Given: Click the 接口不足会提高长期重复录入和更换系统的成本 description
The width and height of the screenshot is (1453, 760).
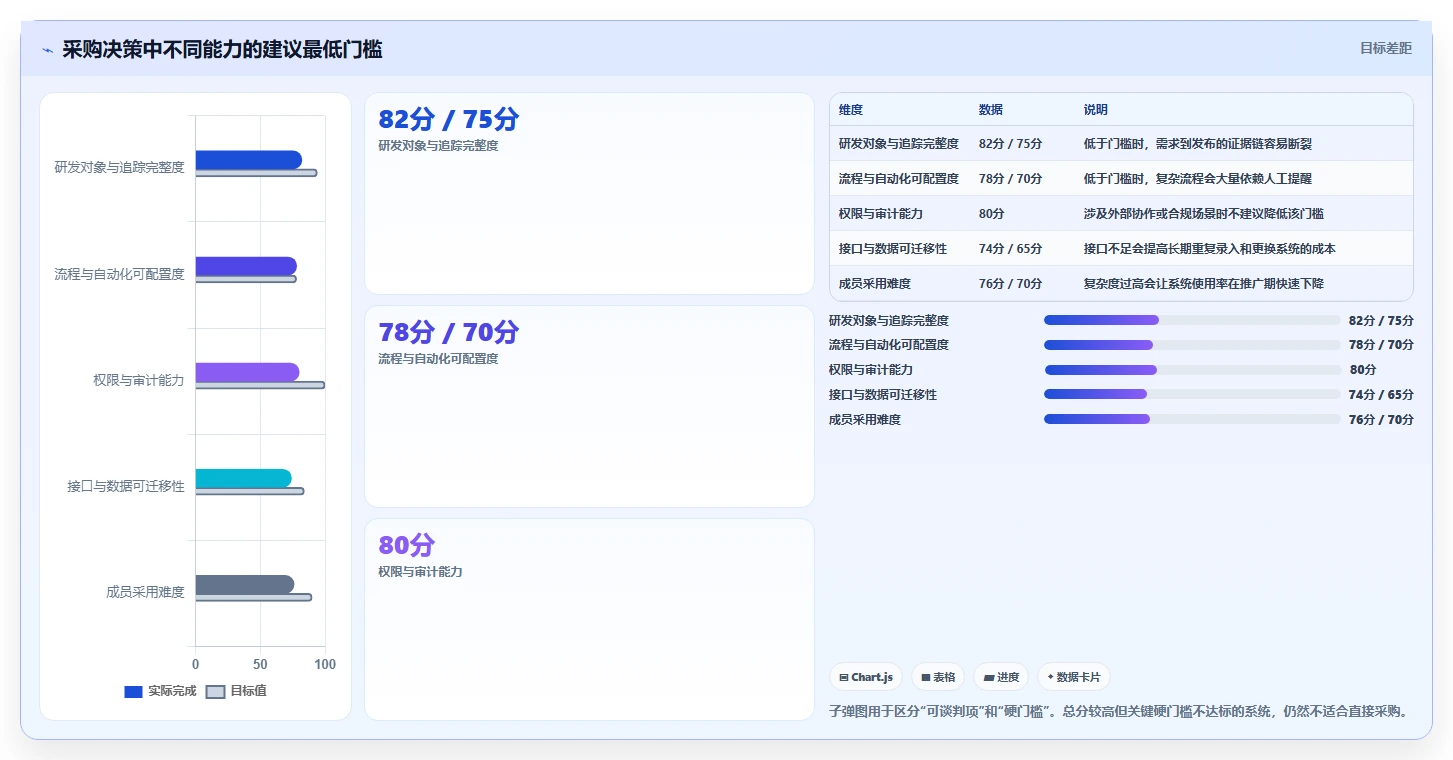Looking at the screenshot, I should 1210,249.
